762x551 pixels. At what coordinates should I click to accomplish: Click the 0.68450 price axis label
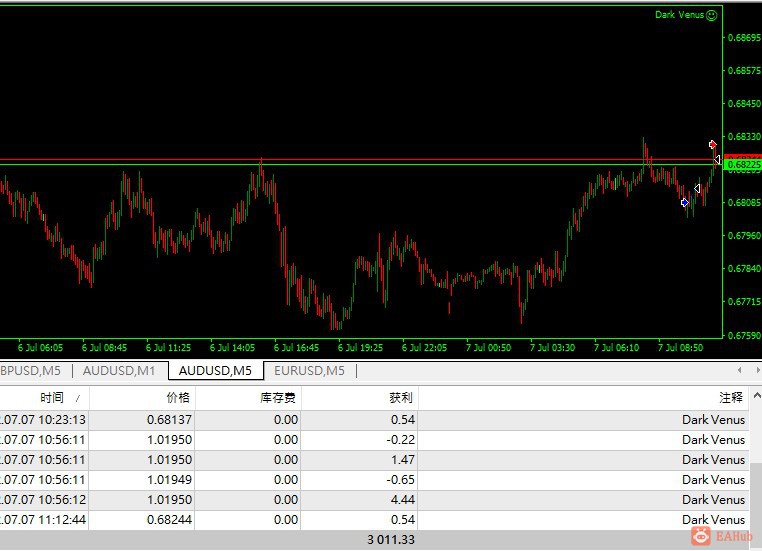point(744,103)
